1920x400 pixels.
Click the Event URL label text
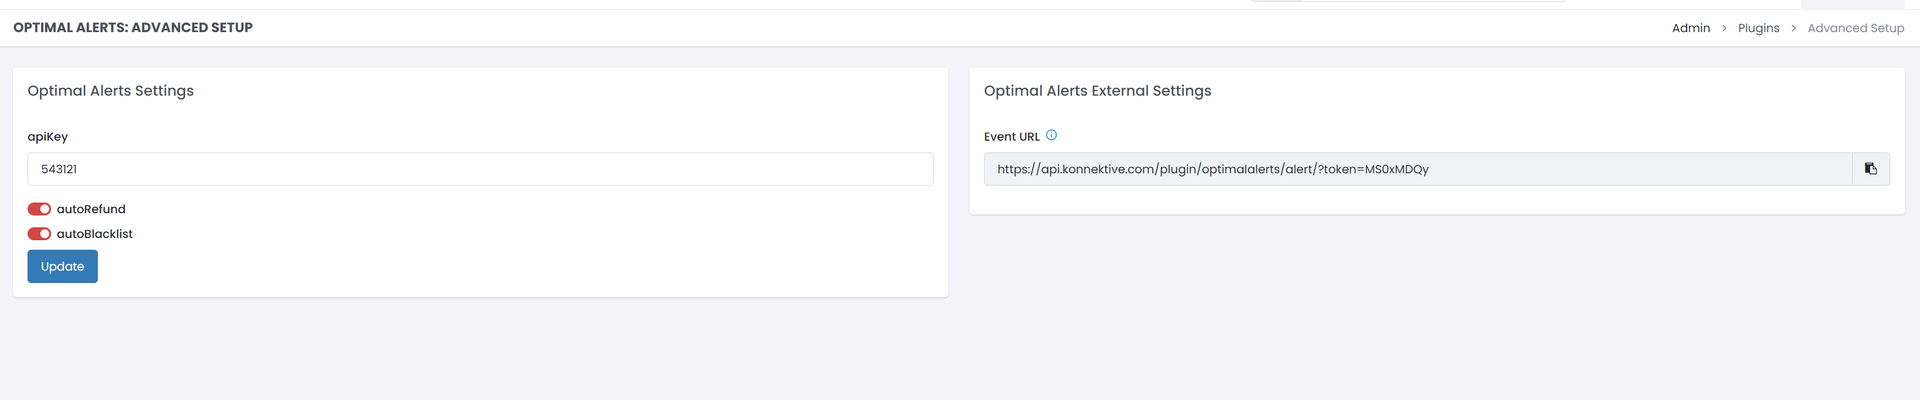(1011, 137)
